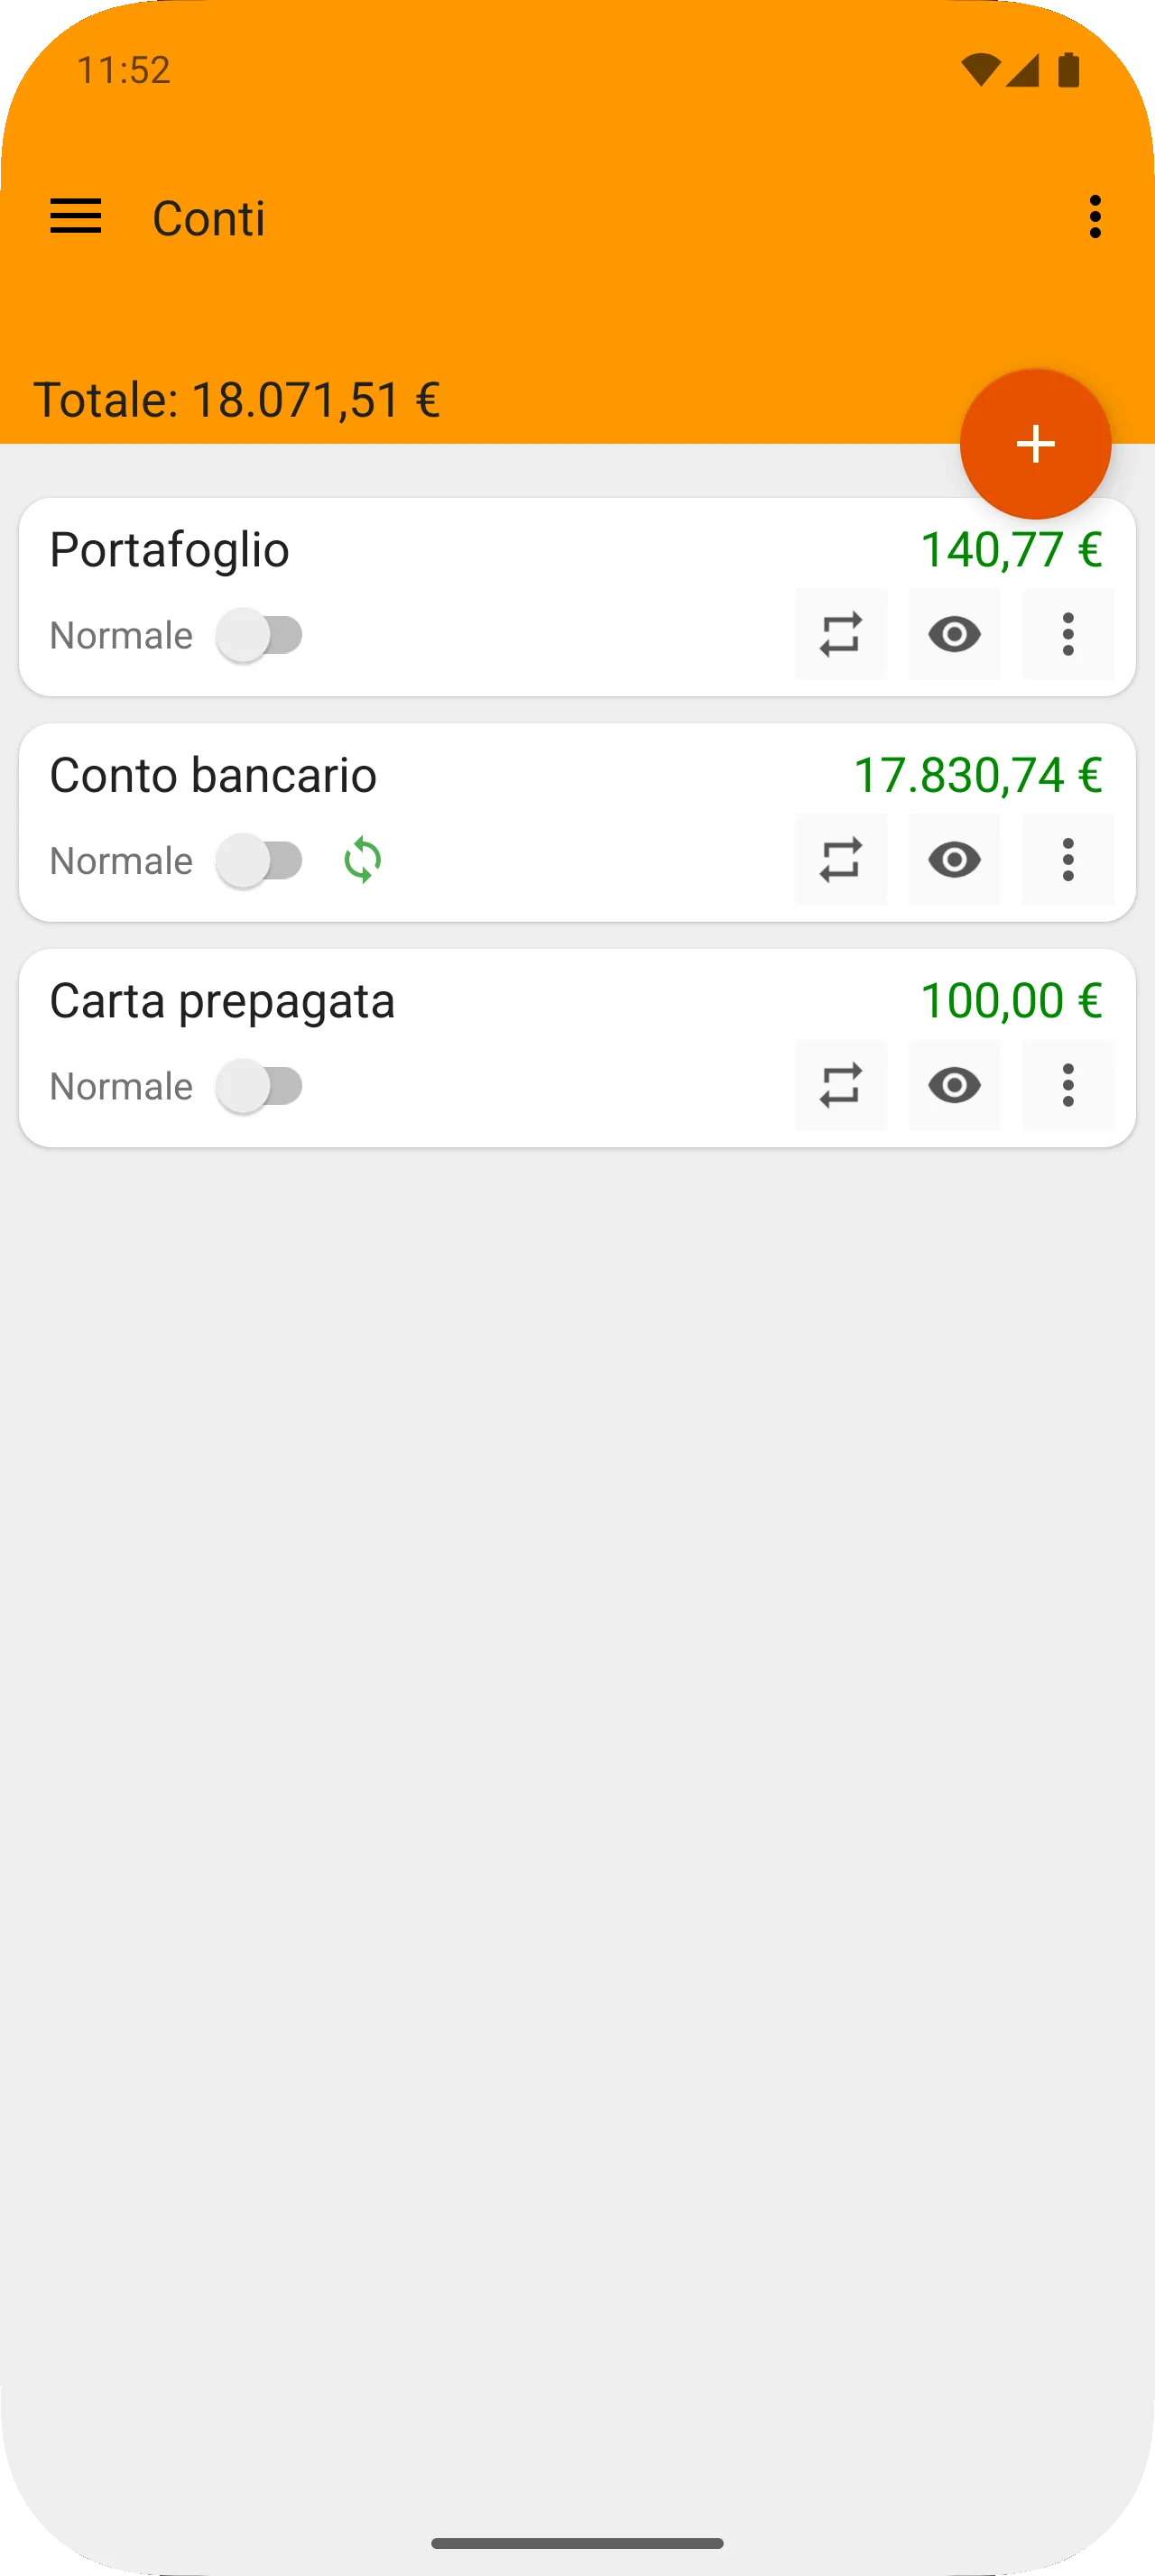The height and width of the screenshot is (2576, 1155).
Task: Tap the 100,00 € balance
Action: pyautogui.click(x=1010, y=1000)
